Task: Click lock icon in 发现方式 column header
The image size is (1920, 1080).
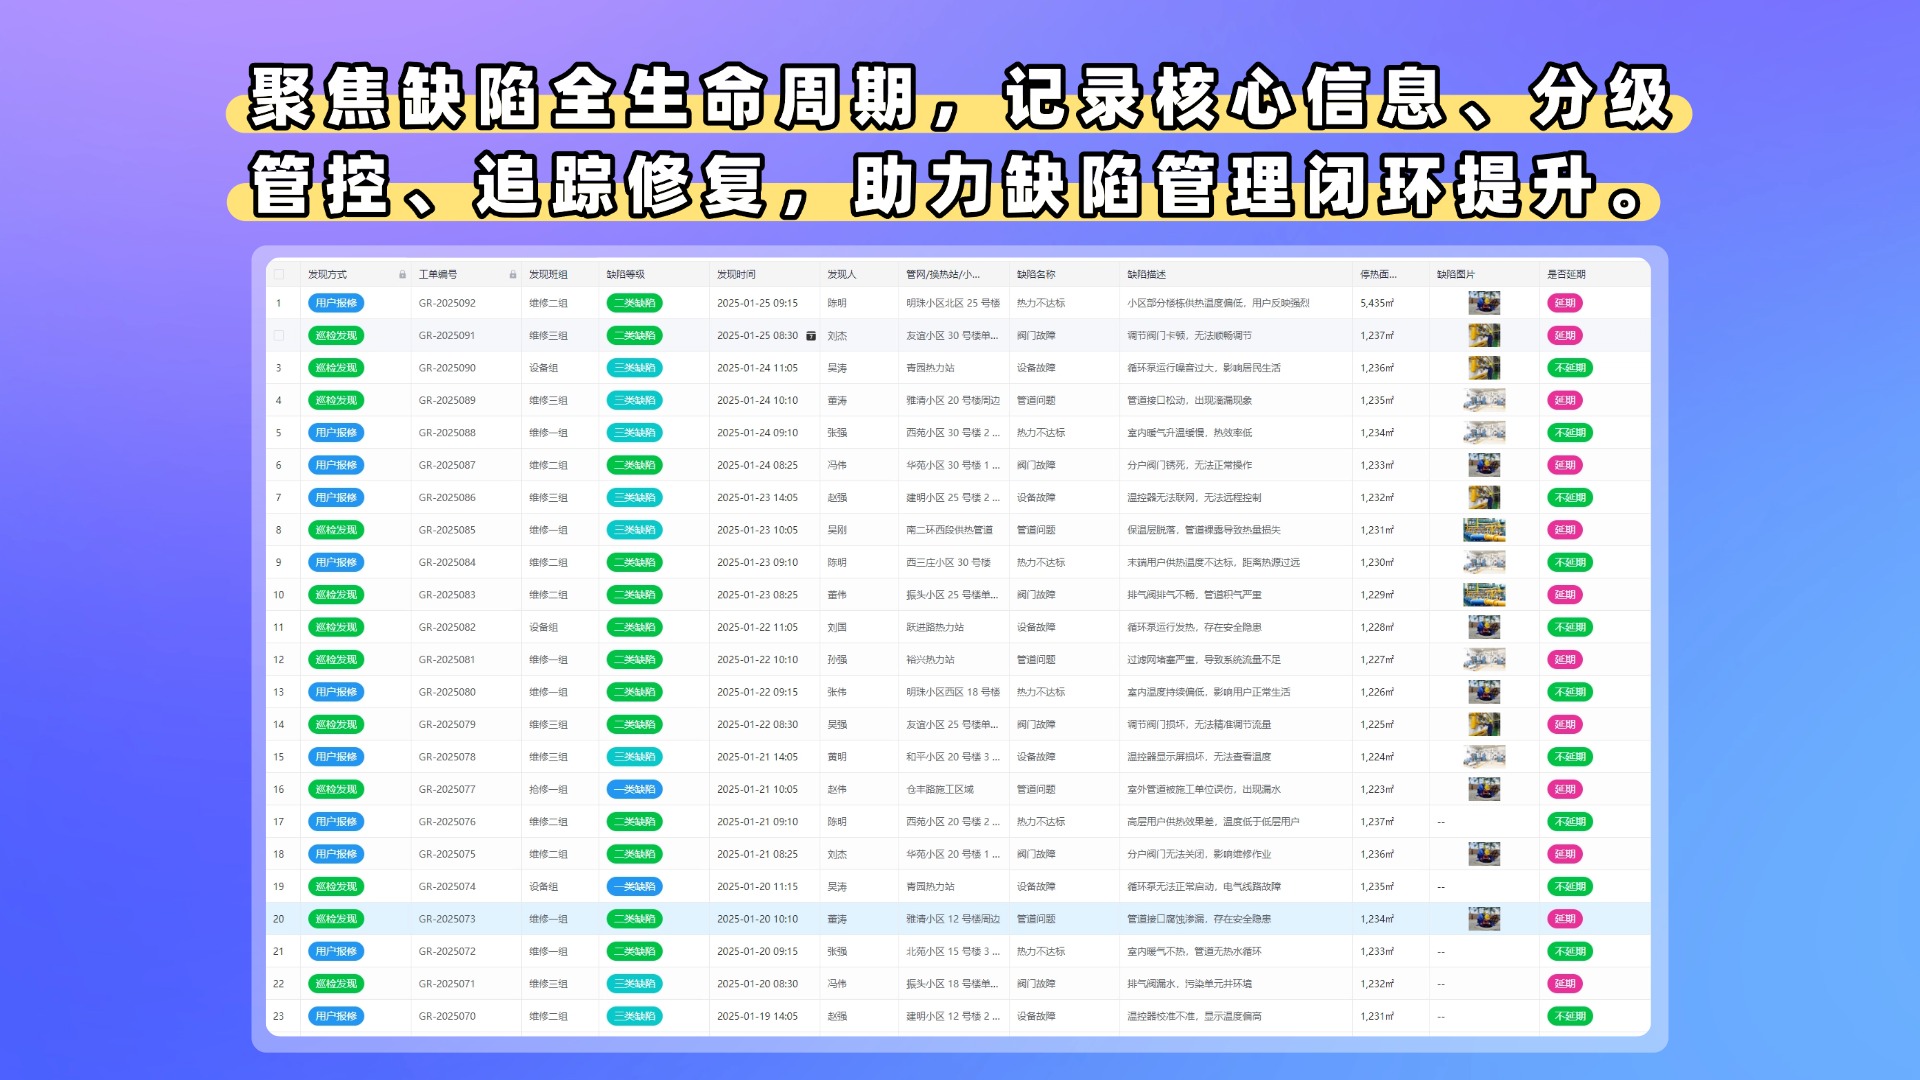Action: 402,274
